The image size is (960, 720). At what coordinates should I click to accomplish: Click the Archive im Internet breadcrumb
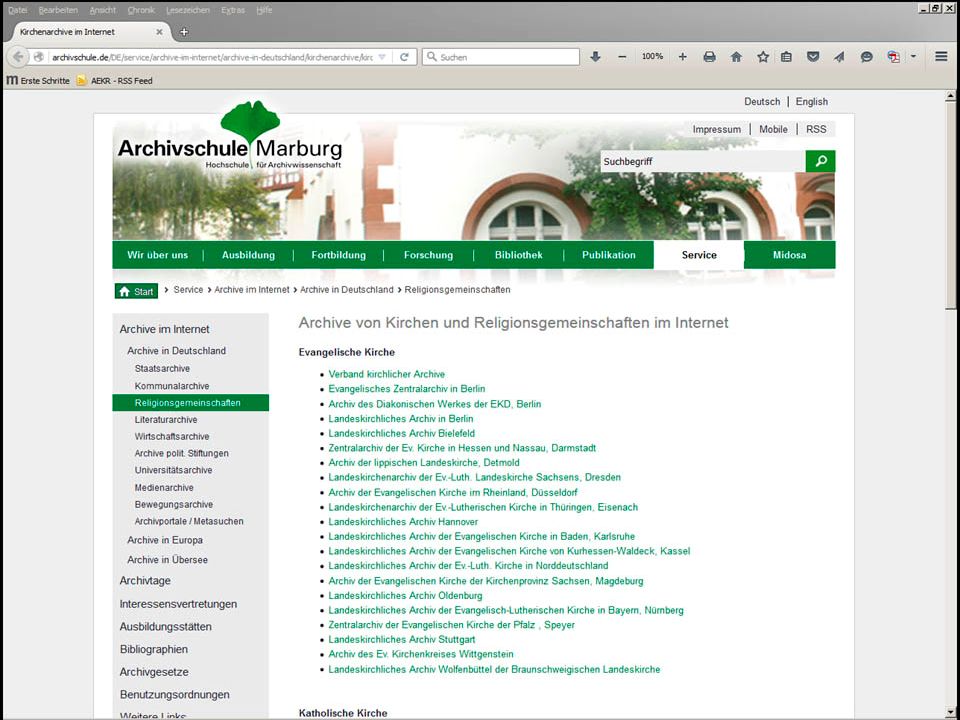[252, 290]
